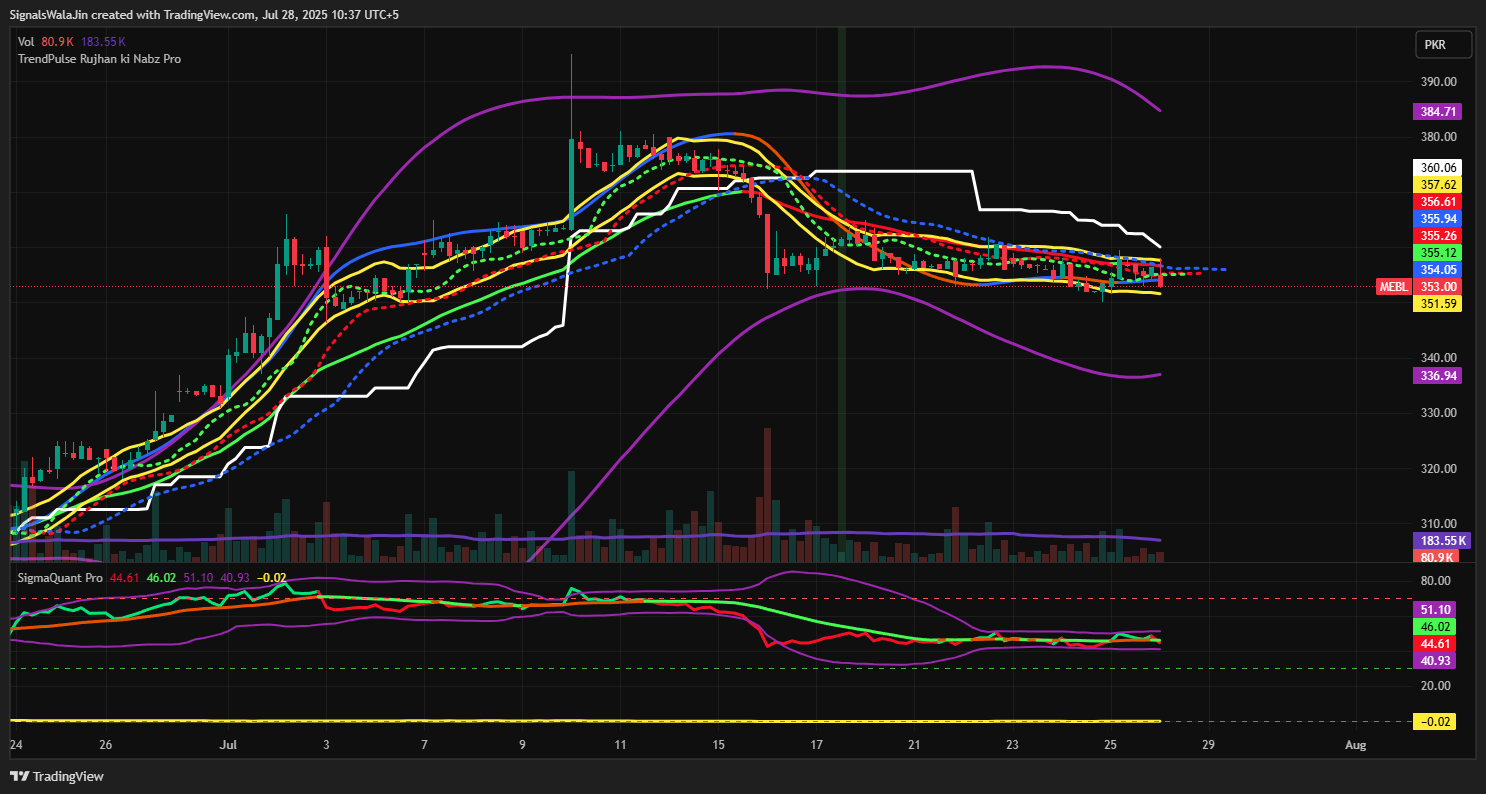
Task: Click the SigmaQuant Pro indicator title
Action: [x=60, y=578]
